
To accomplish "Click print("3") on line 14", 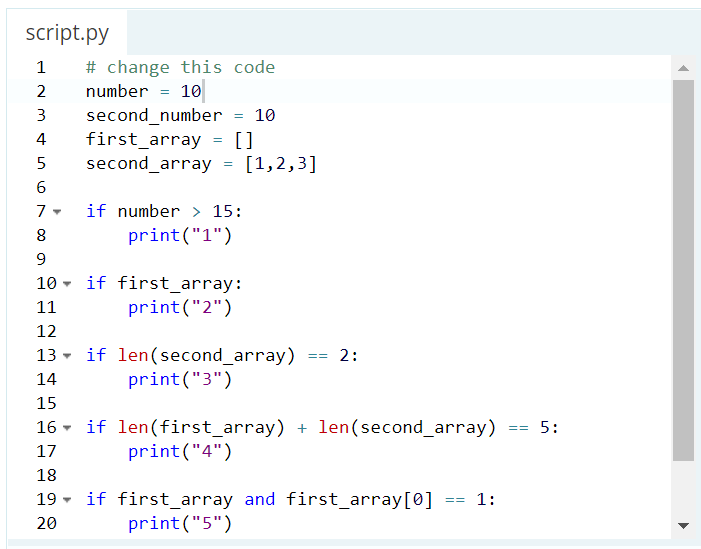I will [x=180, y=380].
